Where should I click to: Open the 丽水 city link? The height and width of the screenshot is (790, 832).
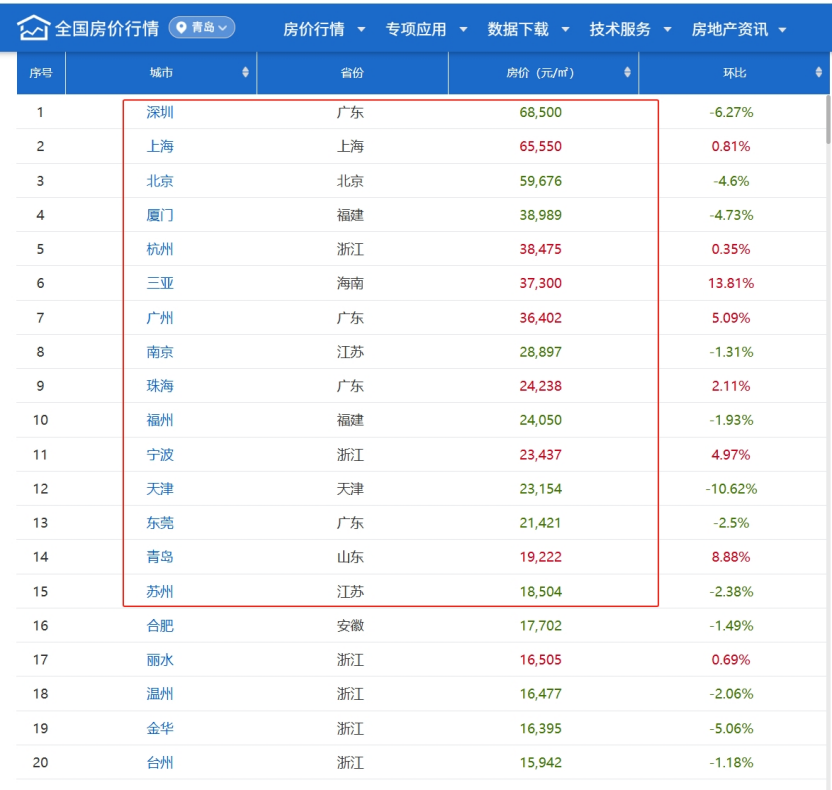coord(160,659)
